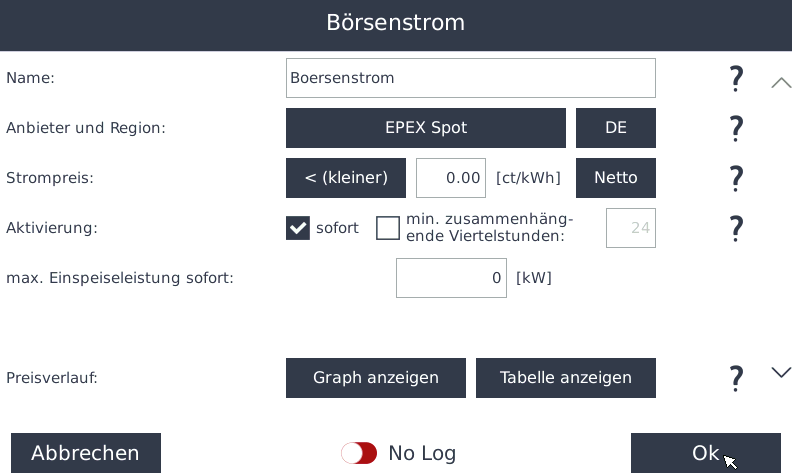Uncheck the sofort activation checkbox
Image resolution: width=792 pixels, height=473 pixels.
[298, 228]
